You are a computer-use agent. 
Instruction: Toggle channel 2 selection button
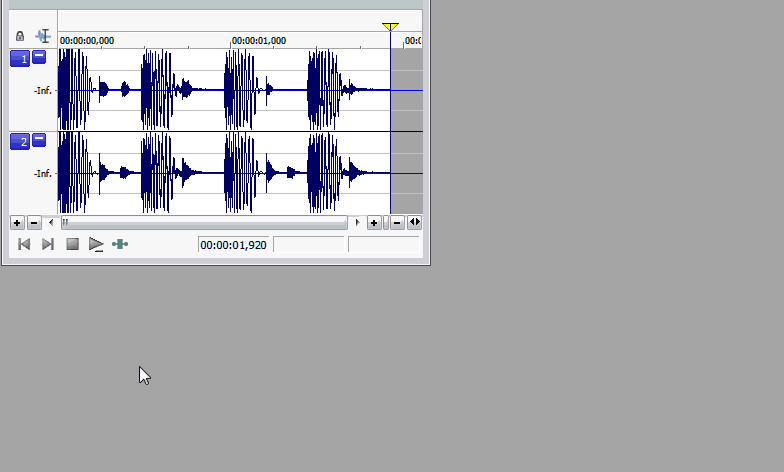pos(19,142)
